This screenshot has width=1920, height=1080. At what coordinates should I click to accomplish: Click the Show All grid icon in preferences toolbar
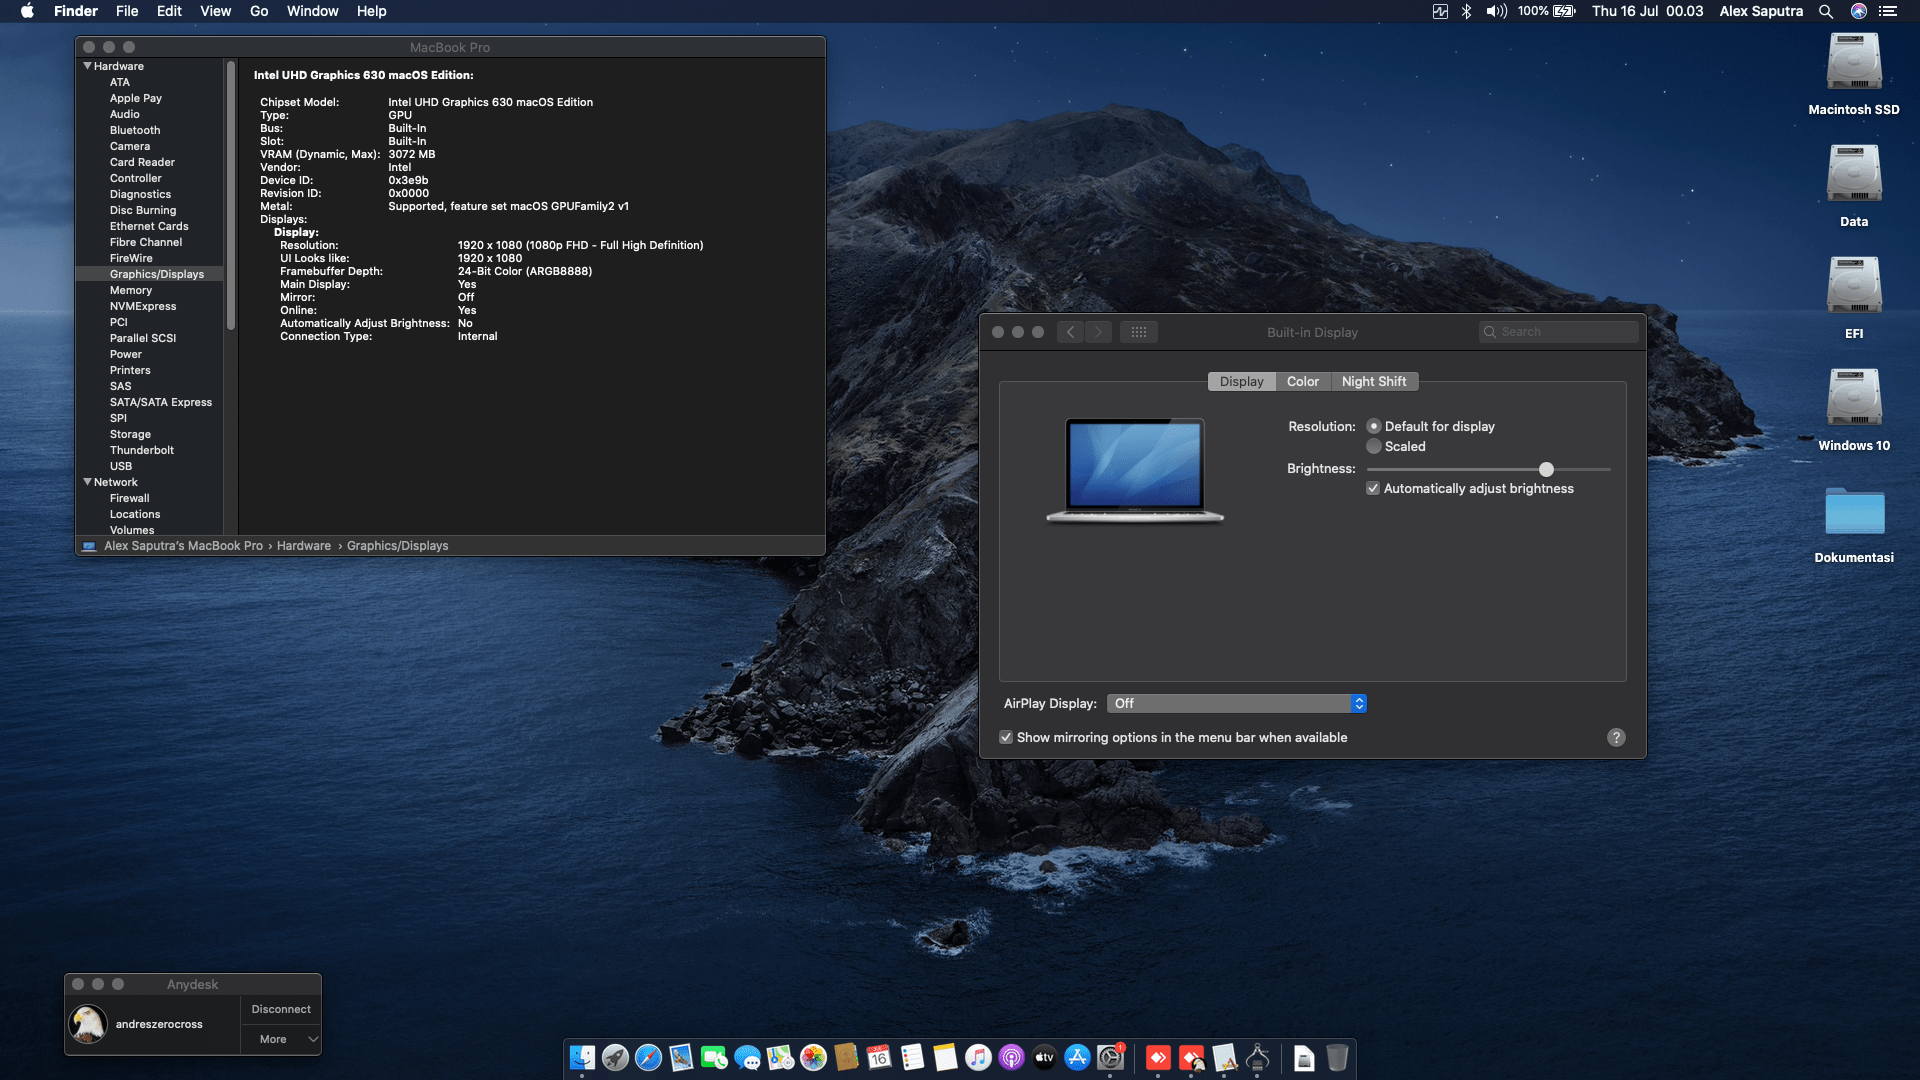point(1139,331)
